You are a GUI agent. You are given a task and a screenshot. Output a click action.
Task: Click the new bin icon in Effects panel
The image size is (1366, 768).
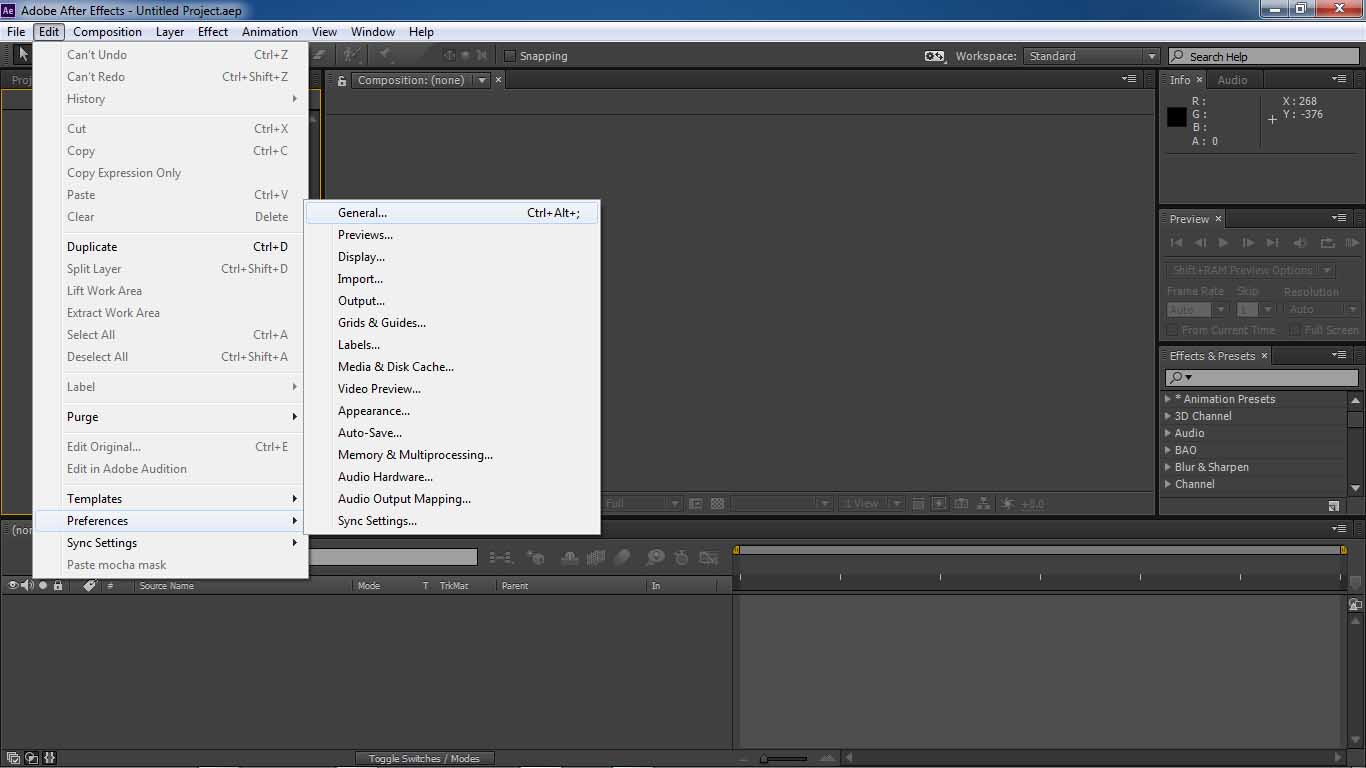pyautogui.click(x=1333, y=506)
